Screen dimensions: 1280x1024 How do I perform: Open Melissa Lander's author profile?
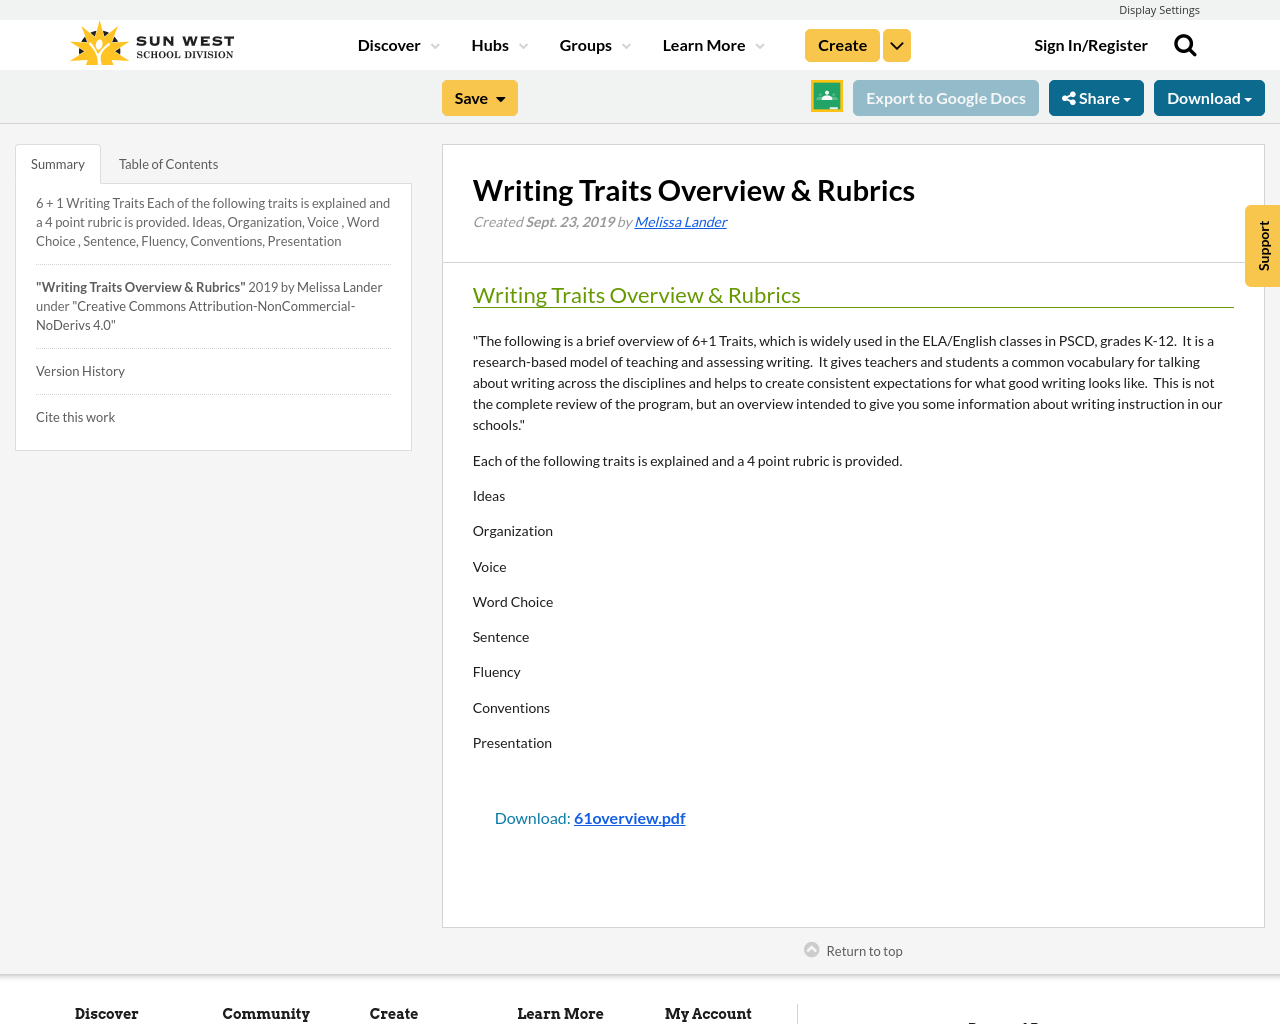[680, 220]
